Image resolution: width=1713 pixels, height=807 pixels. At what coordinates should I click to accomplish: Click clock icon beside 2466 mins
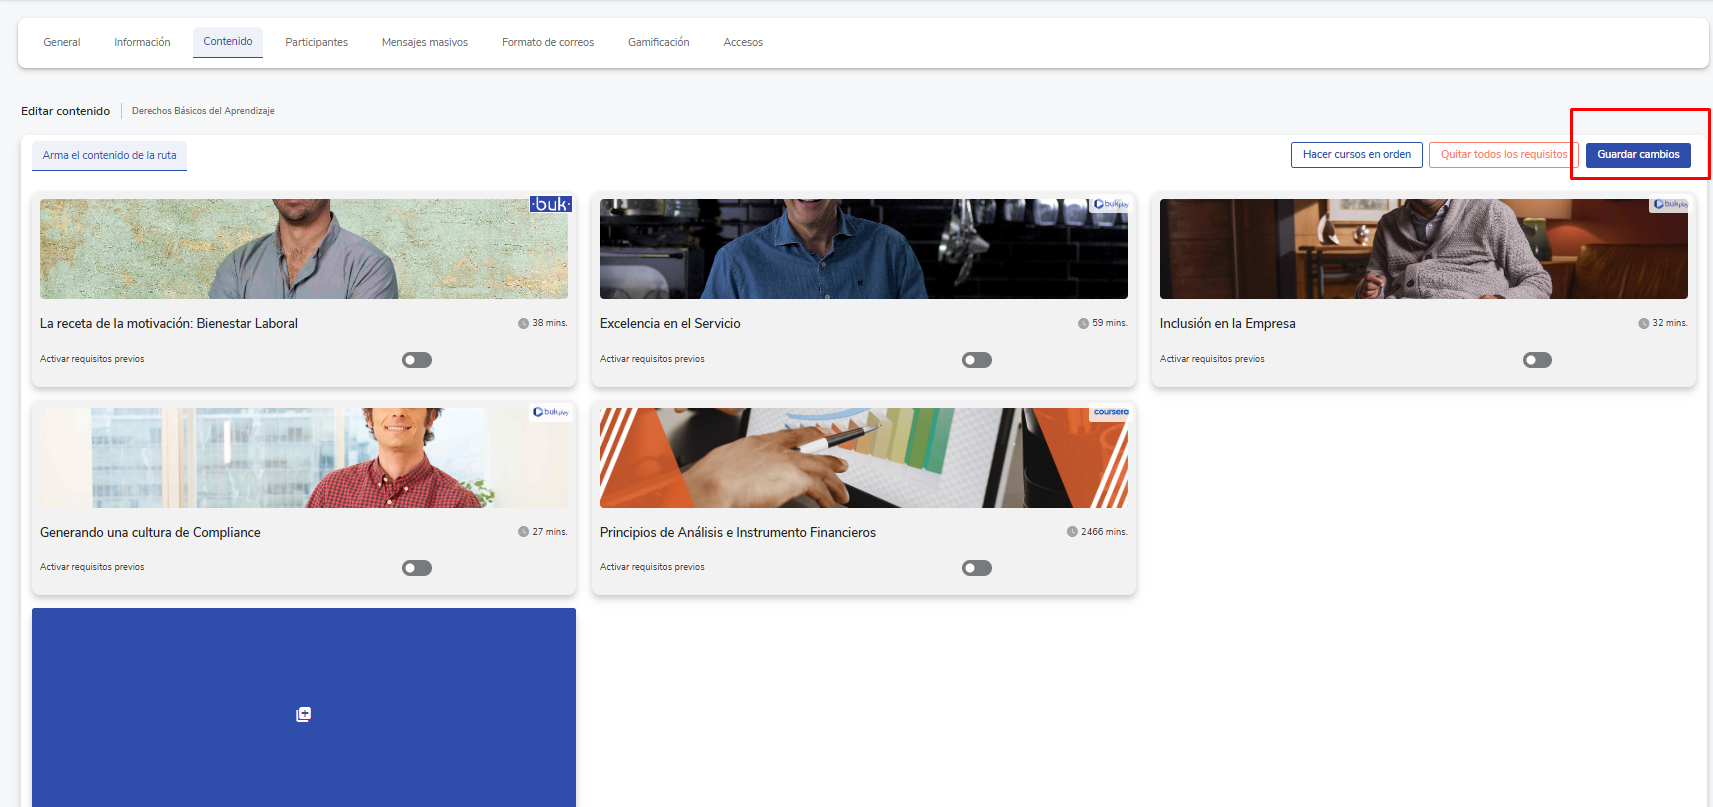[1072, 532]
